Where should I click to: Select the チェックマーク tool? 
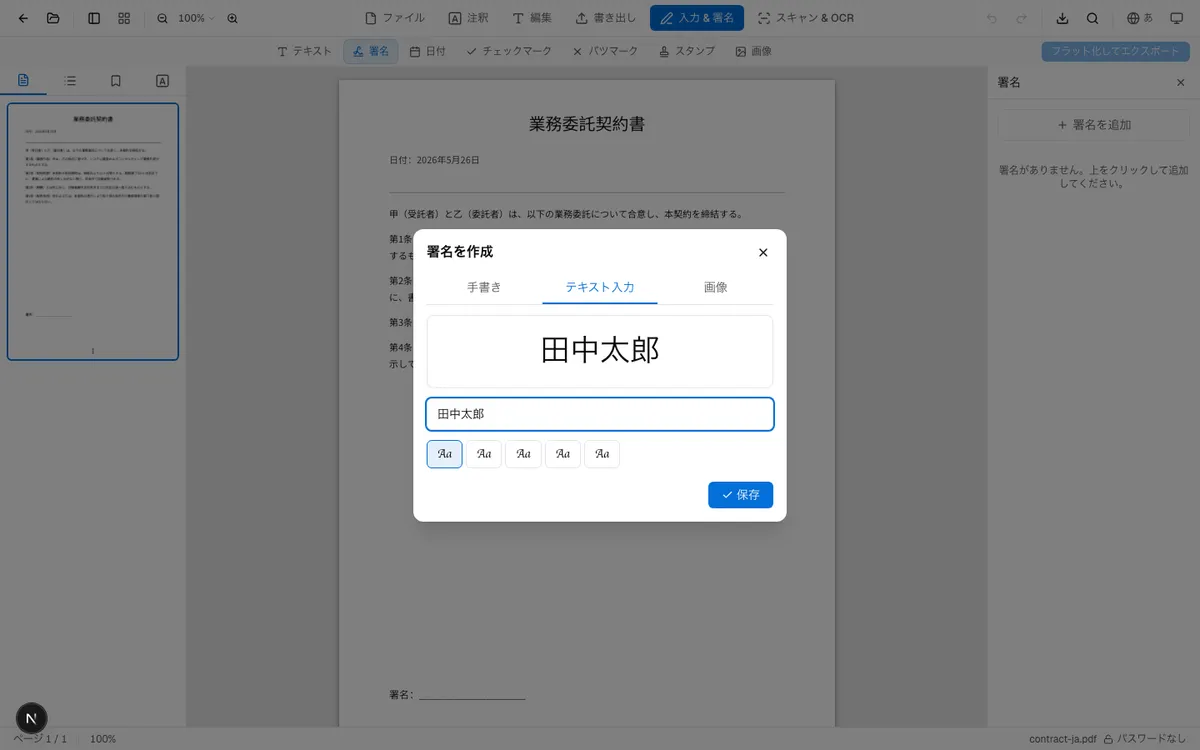point(511,51)
